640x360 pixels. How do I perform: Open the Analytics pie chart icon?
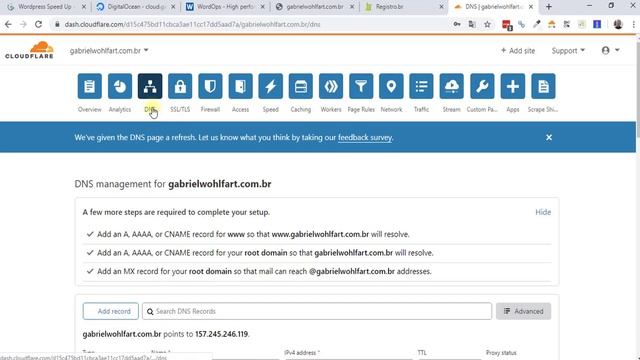click(120, 86)
